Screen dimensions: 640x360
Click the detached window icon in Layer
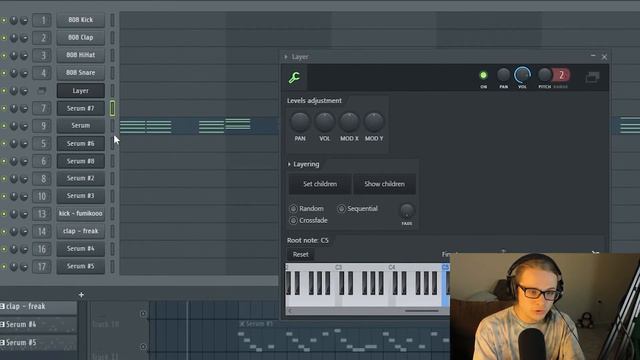(x=592, y=77)
